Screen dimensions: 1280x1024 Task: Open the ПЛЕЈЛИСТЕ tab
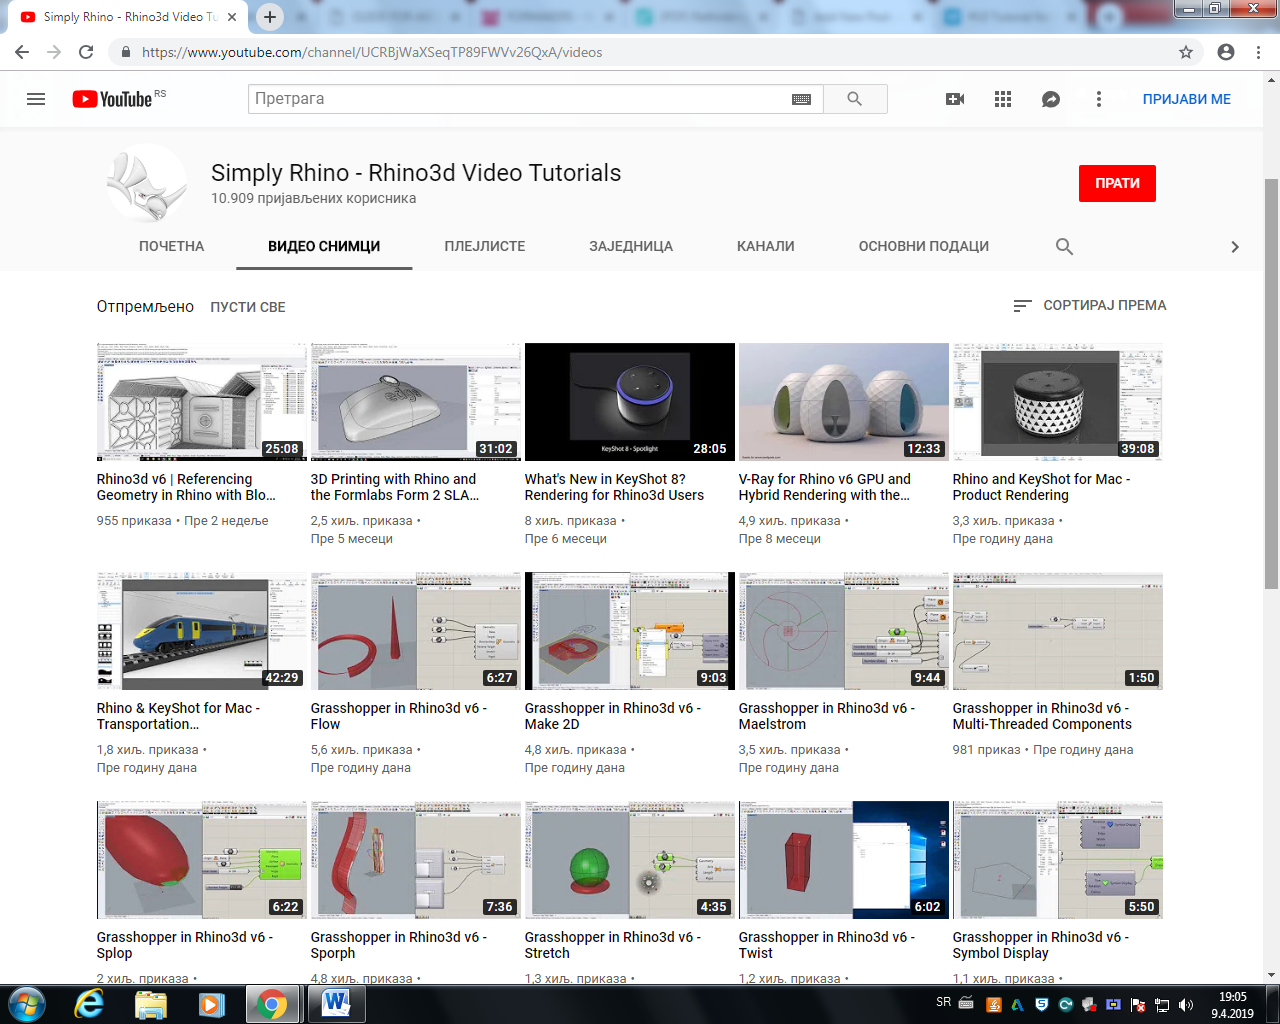coord(485,246)
